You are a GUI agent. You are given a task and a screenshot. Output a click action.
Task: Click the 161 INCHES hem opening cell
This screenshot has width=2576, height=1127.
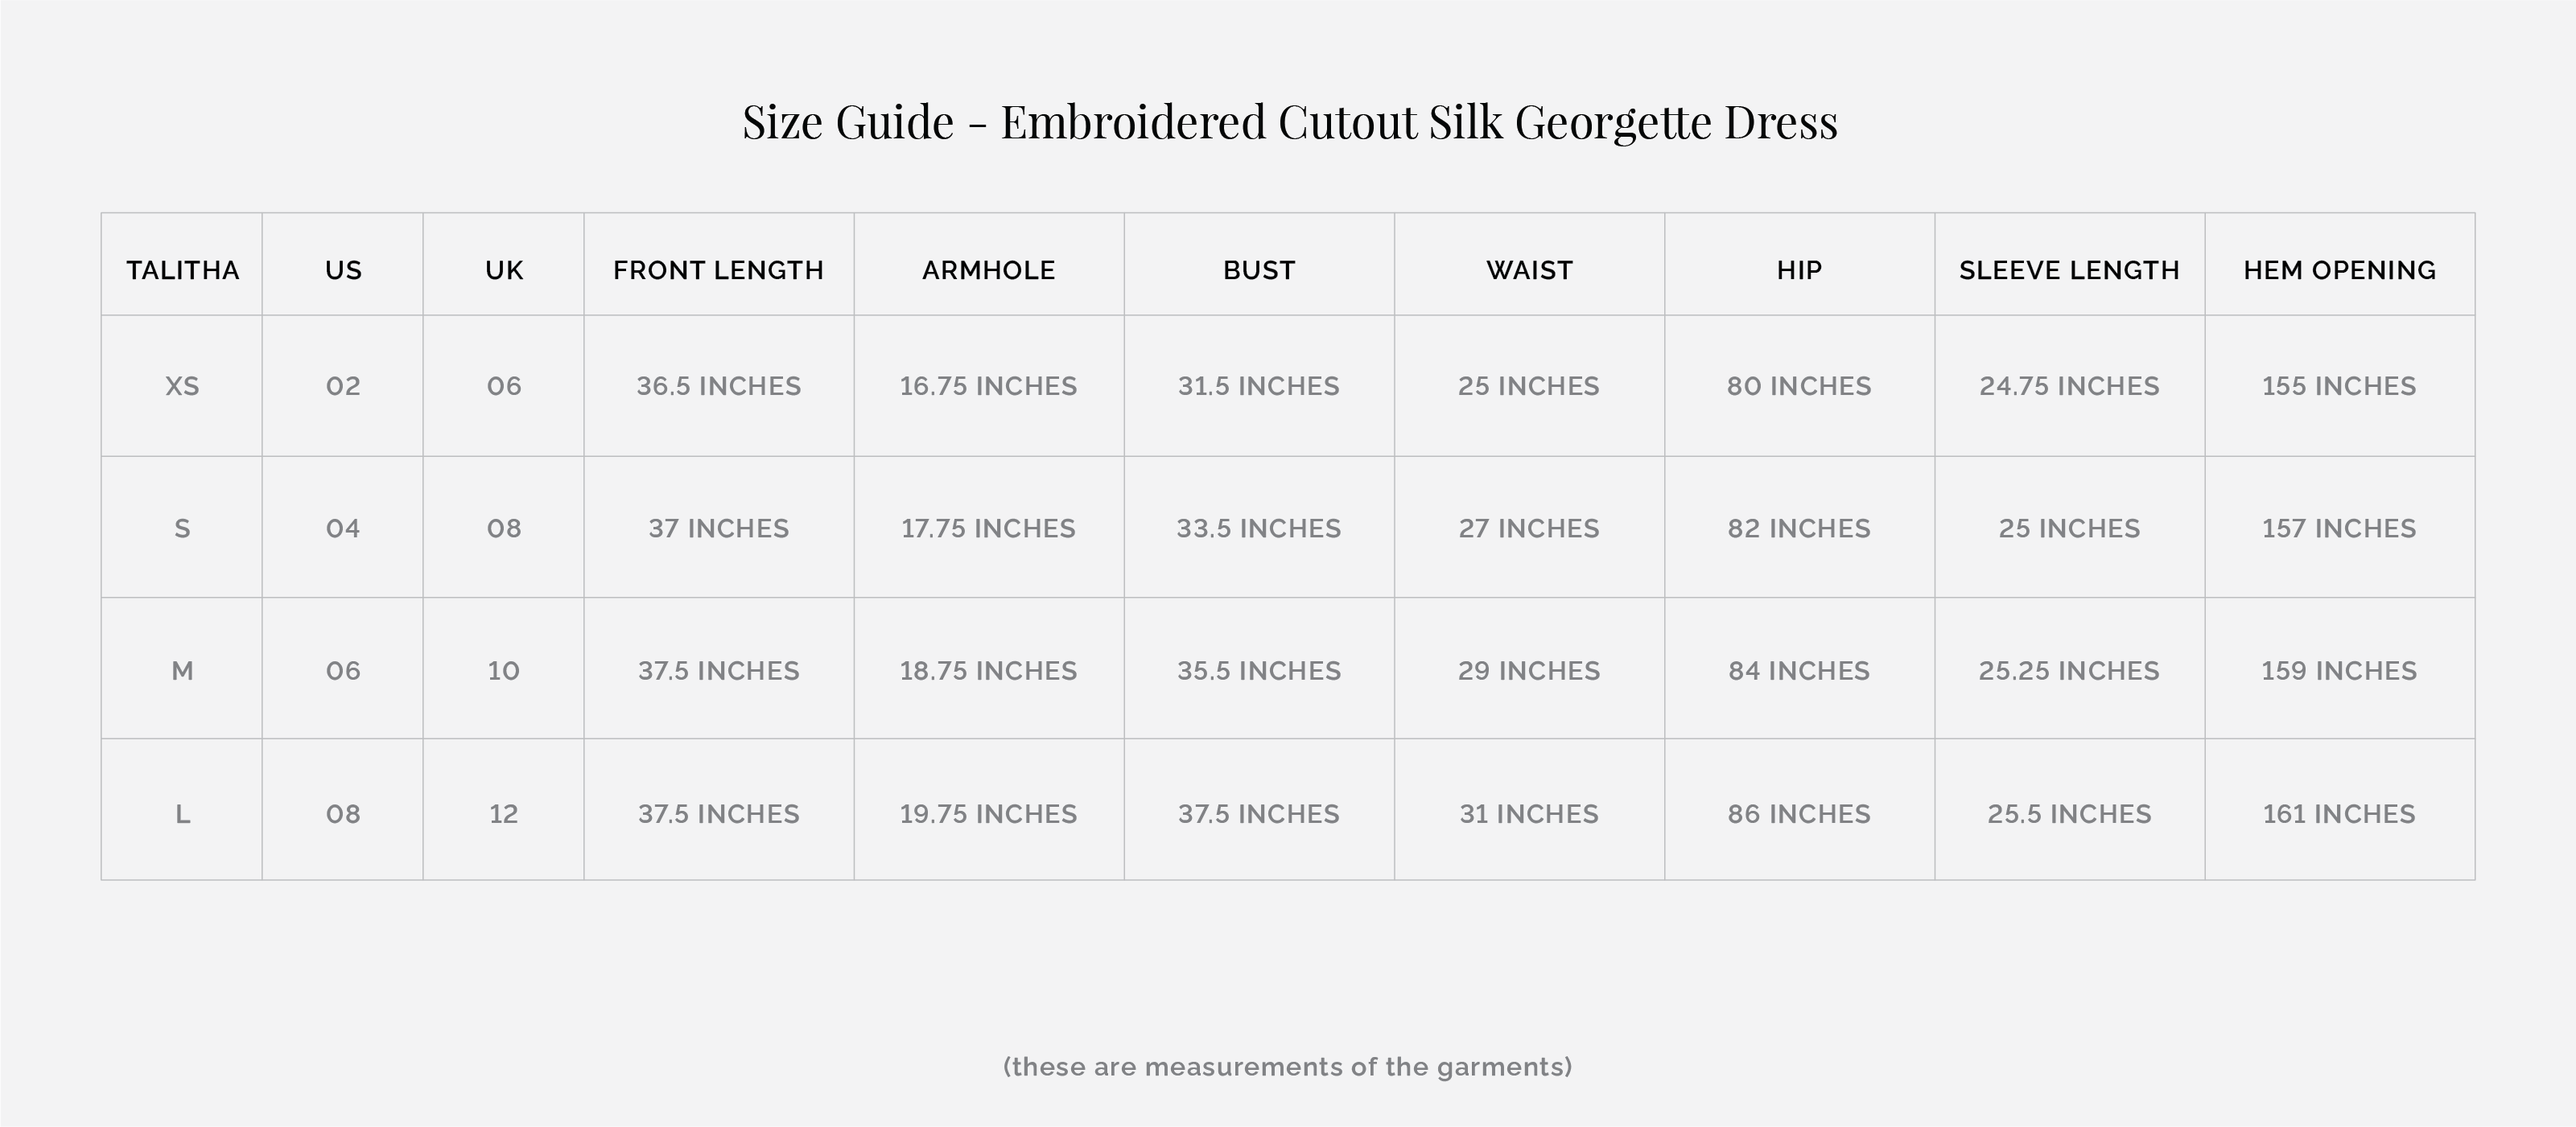pyautogui.click(x=2339, y=814)
